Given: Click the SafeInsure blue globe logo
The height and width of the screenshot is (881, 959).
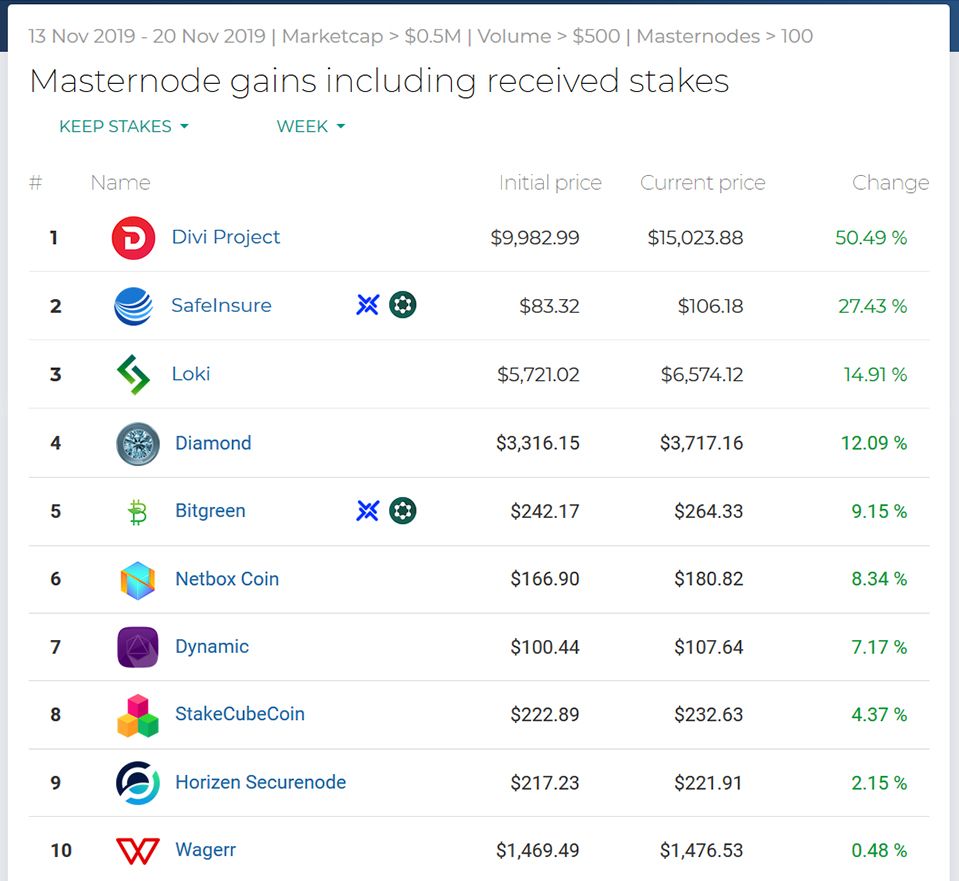Looking at the screenshot, I should click(x=133, y=306).
